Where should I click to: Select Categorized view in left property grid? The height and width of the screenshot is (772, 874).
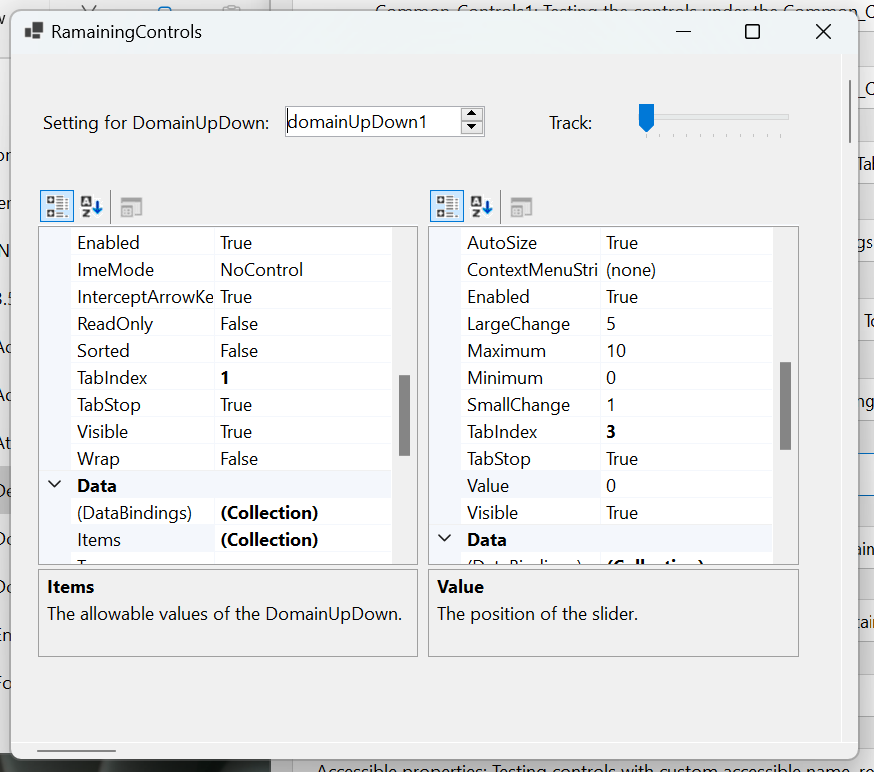[57, 206]
